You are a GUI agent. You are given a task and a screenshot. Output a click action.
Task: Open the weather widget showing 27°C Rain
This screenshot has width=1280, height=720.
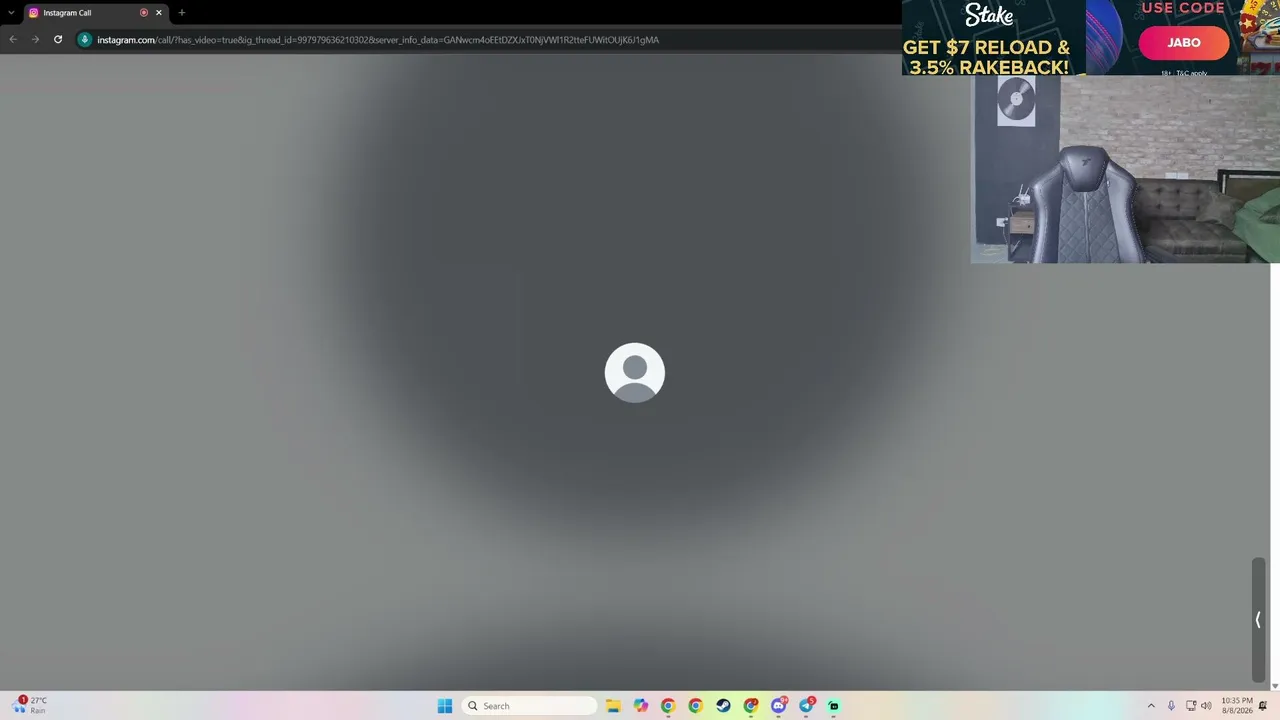coord(30,705)
